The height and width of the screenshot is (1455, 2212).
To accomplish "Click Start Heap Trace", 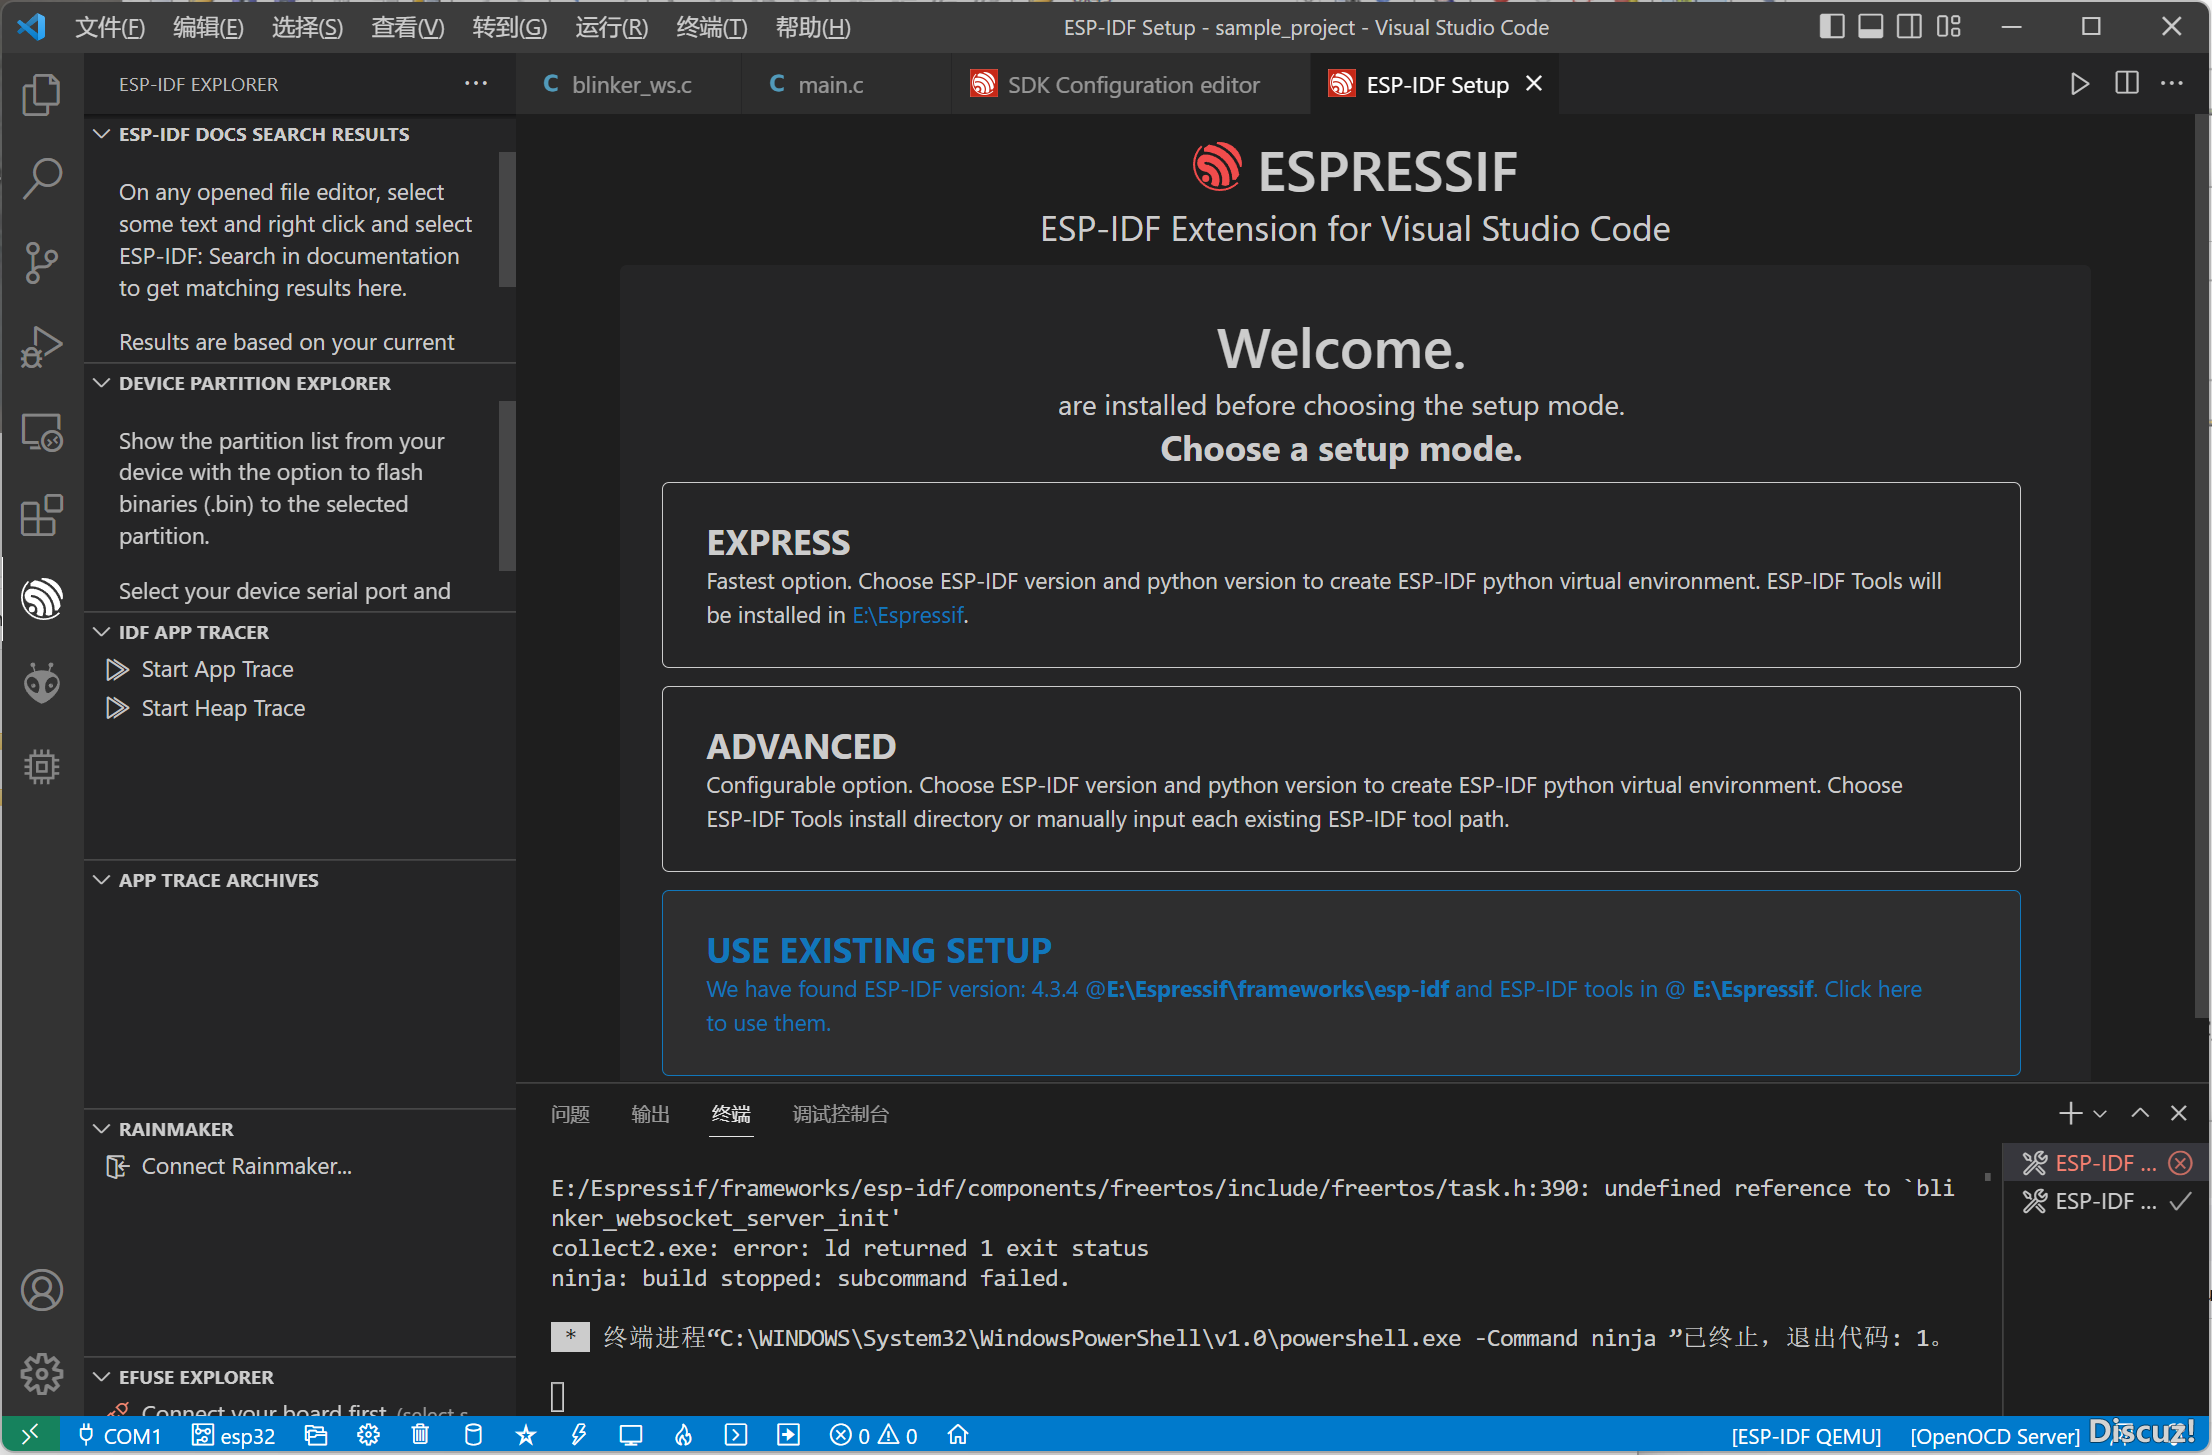I will tap(223, 708).
